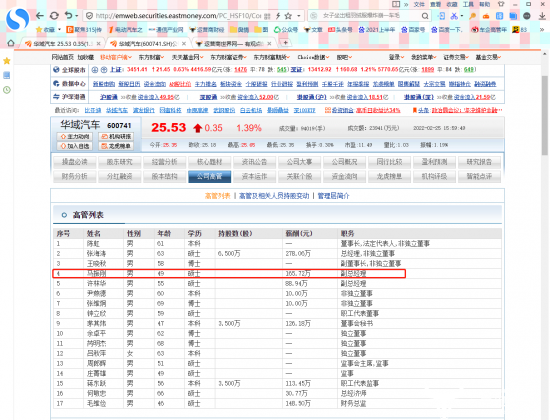Viewport: 550px width, 420px height.
Task: Switch to the 操盘必读 tab
Action: 74,162
